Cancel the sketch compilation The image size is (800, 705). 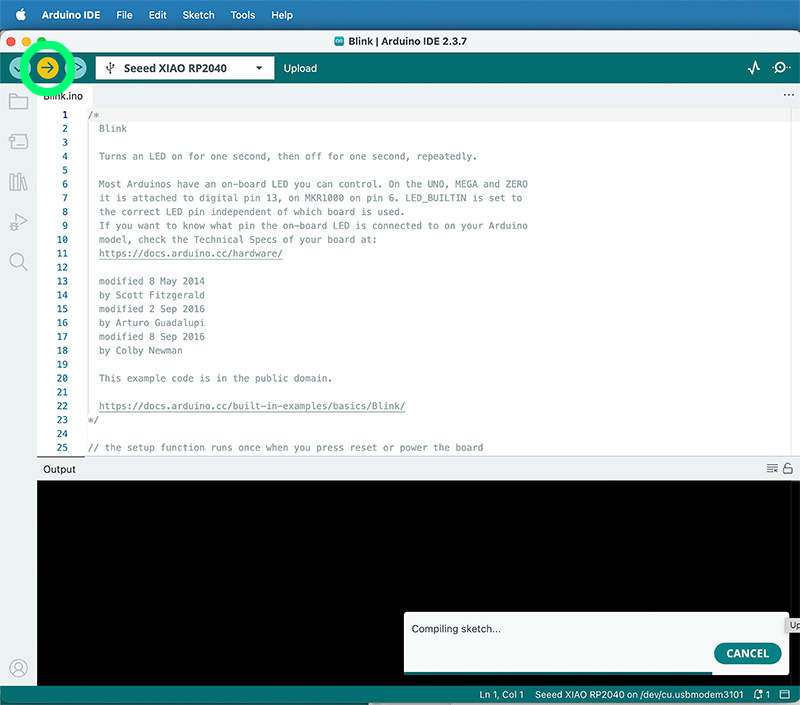click(747, 653)
